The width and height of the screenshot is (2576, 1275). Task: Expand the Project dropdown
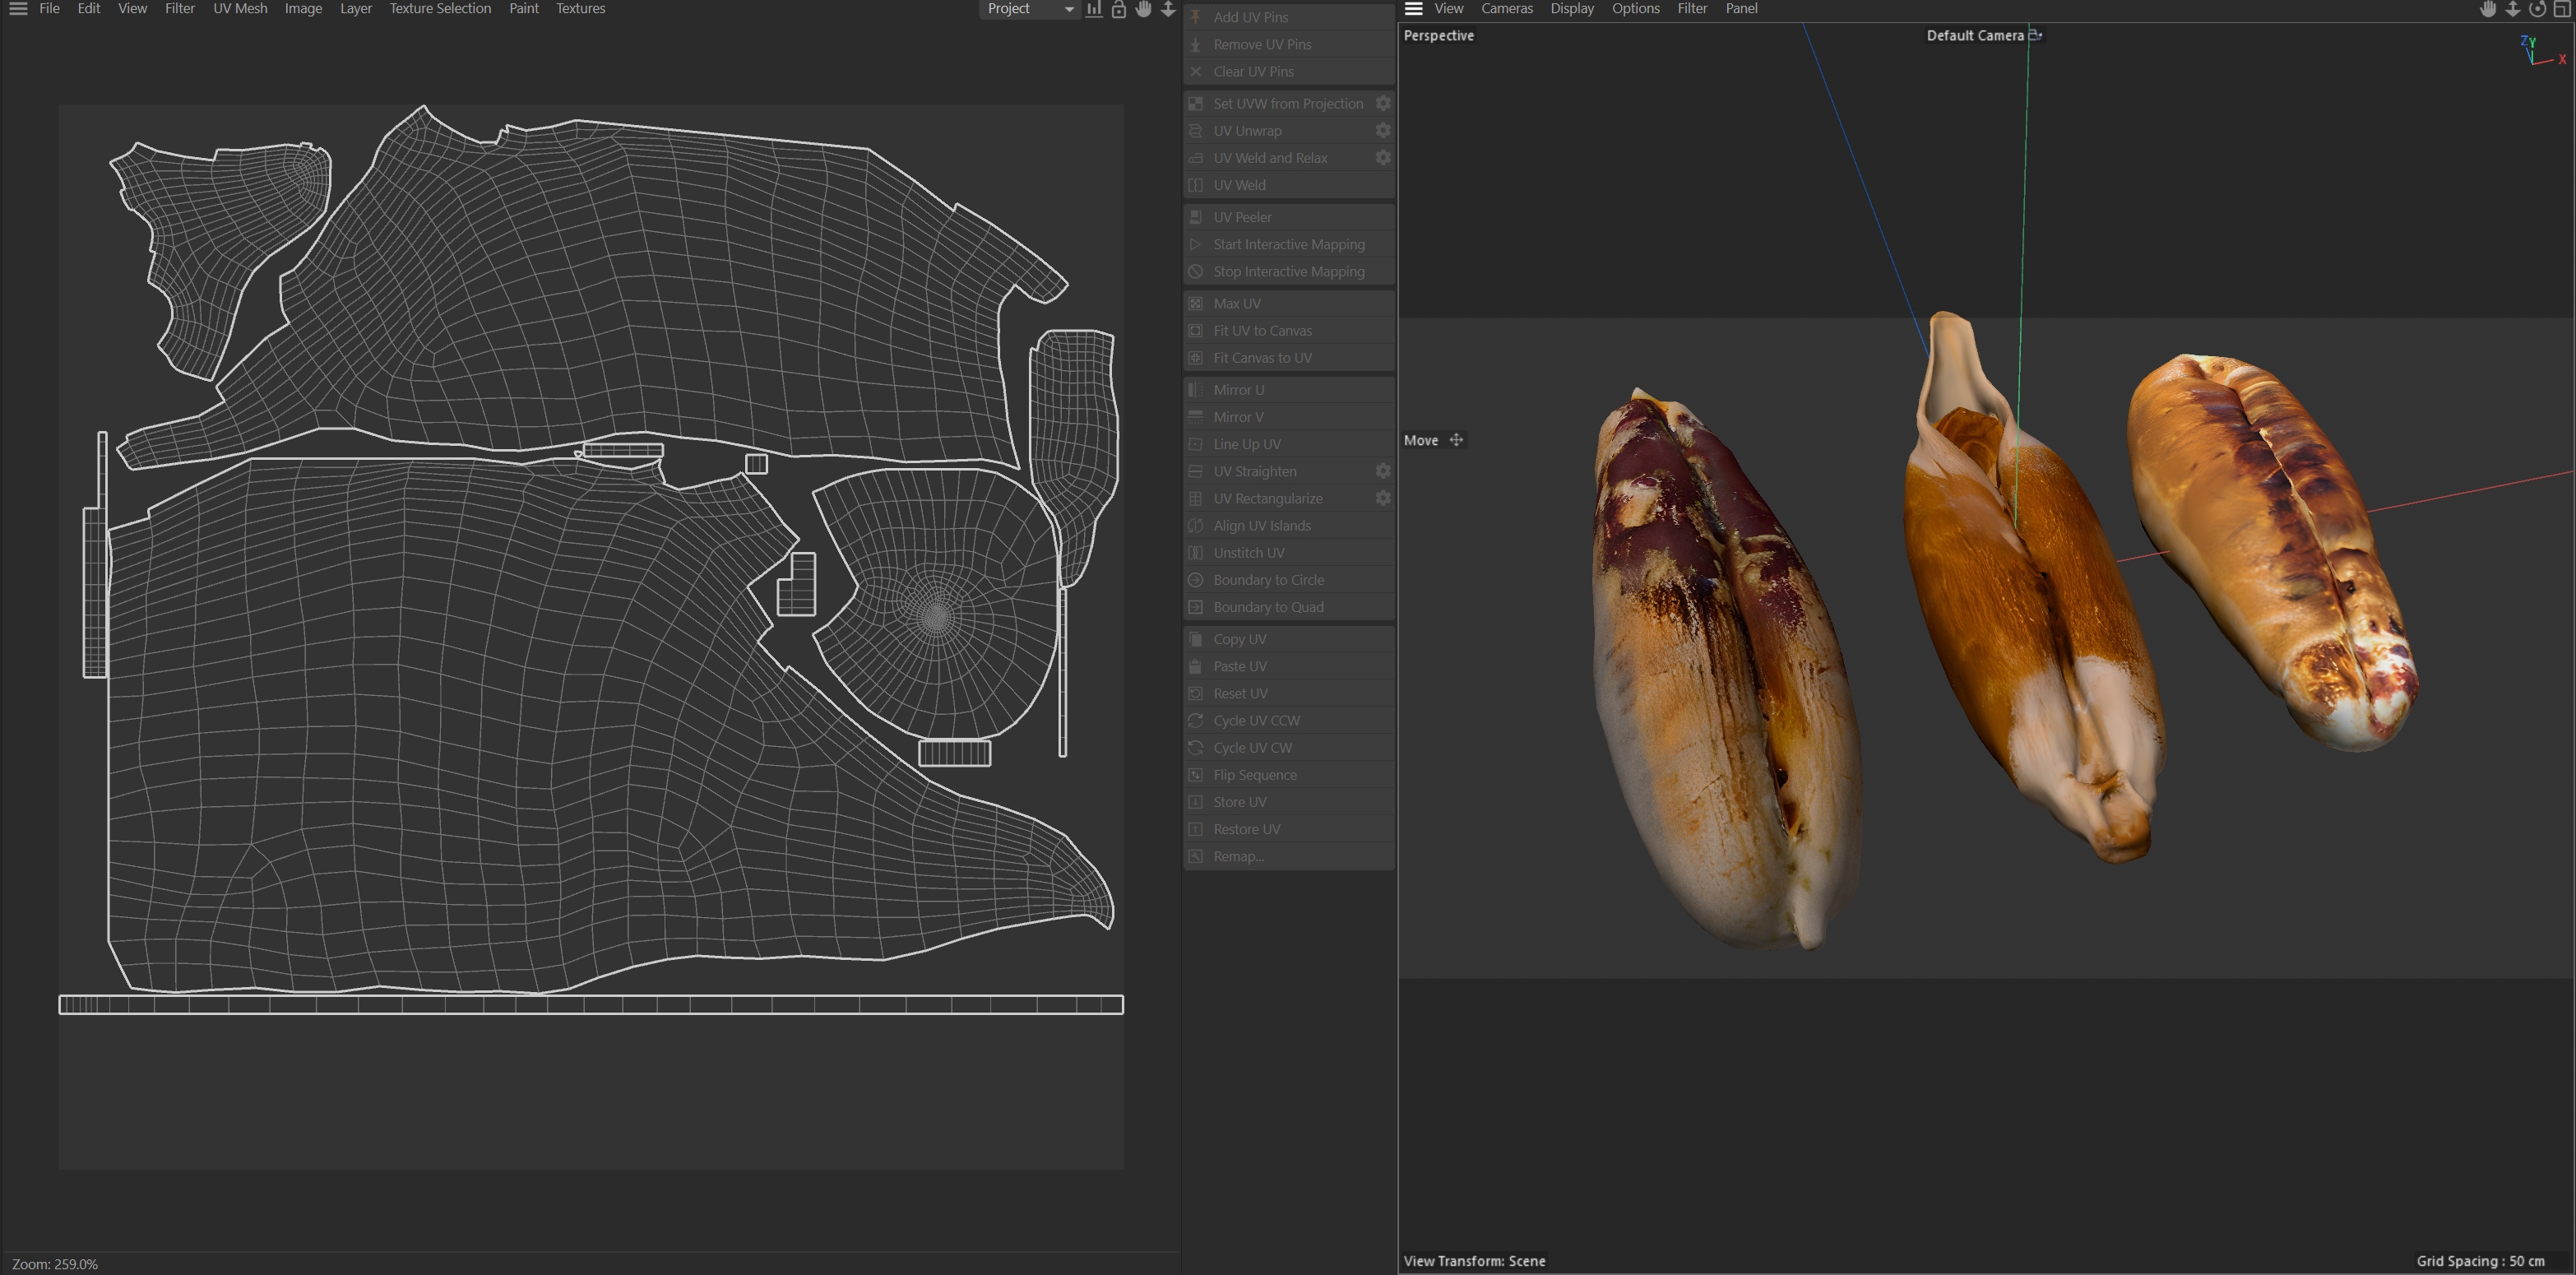coord(1029,9)
